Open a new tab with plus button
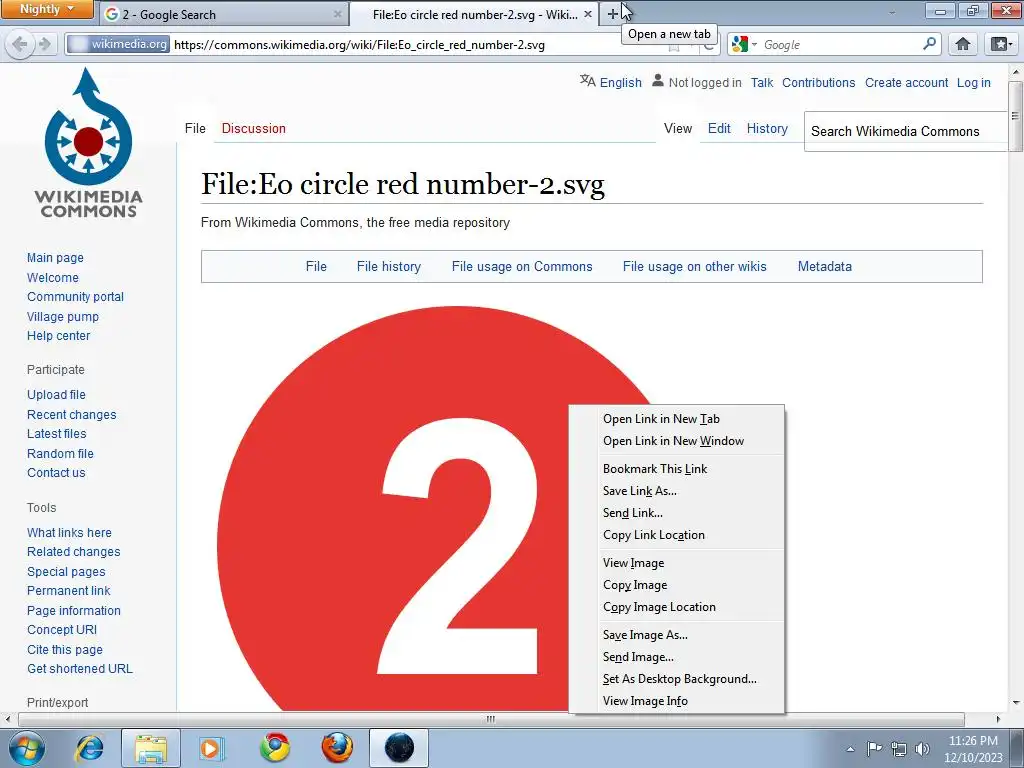This screenshot has width=1024, height=768. [613, 14]
